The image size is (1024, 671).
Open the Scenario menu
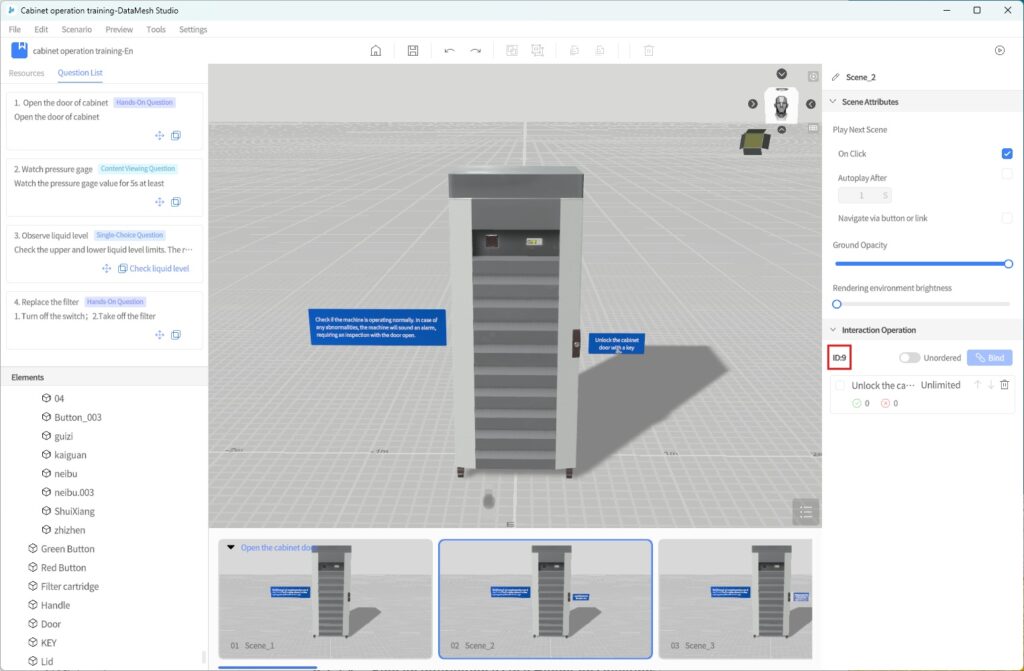[x=77, y=29]
